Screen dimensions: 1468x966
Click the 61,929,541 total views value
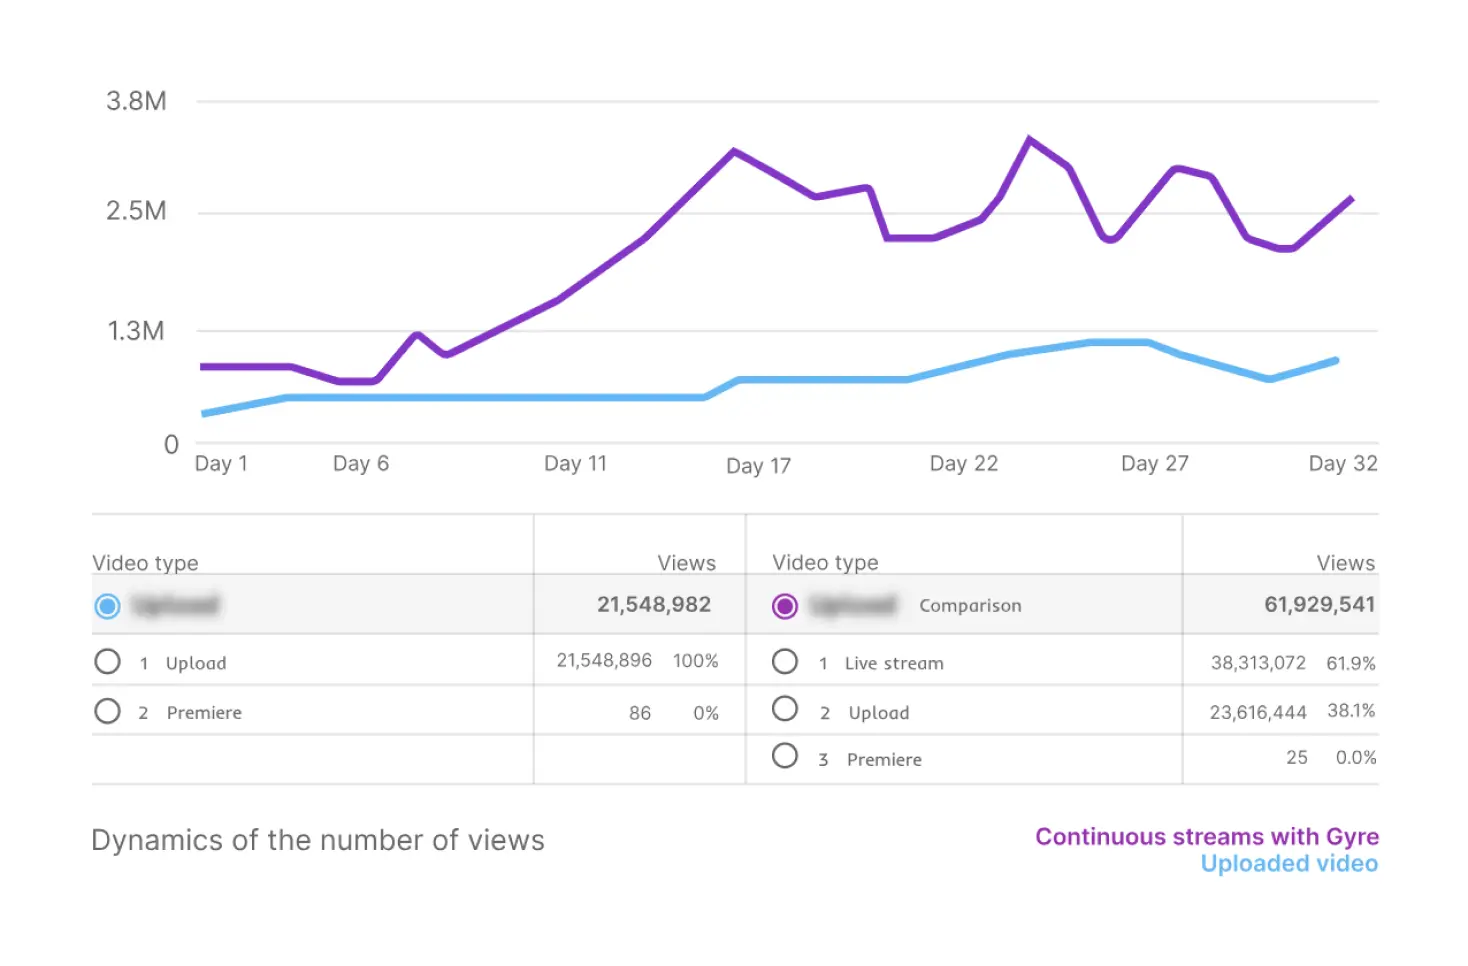[1319, 605]
